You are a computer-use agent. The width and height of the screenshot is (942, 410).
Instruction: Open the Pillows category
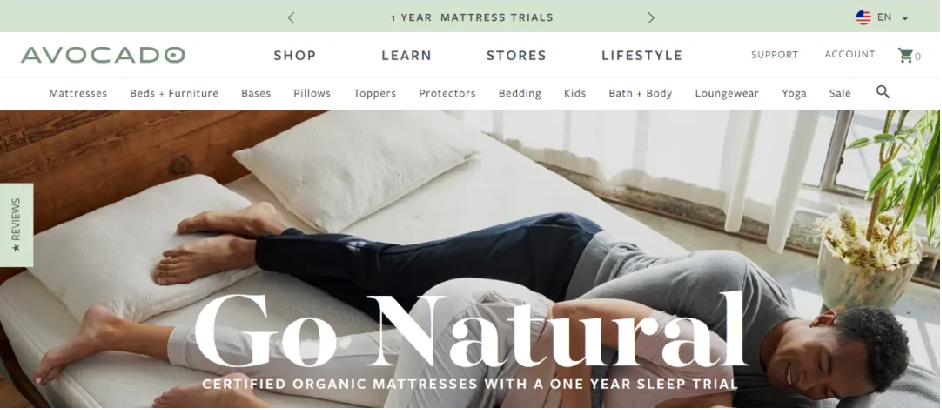click(312, 93)
